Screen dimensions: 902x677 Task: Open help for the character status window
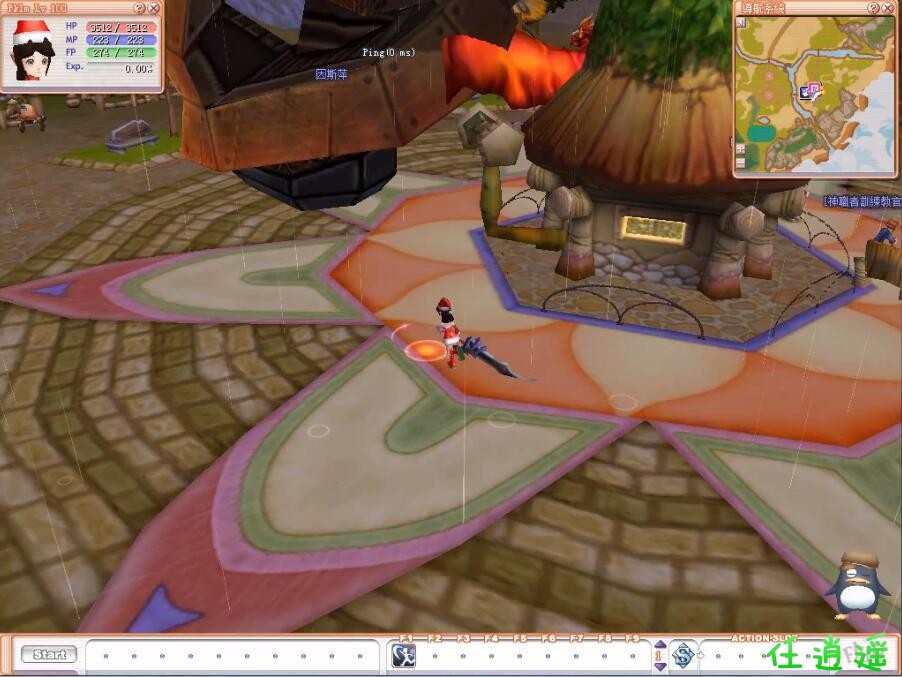[139, 8]
